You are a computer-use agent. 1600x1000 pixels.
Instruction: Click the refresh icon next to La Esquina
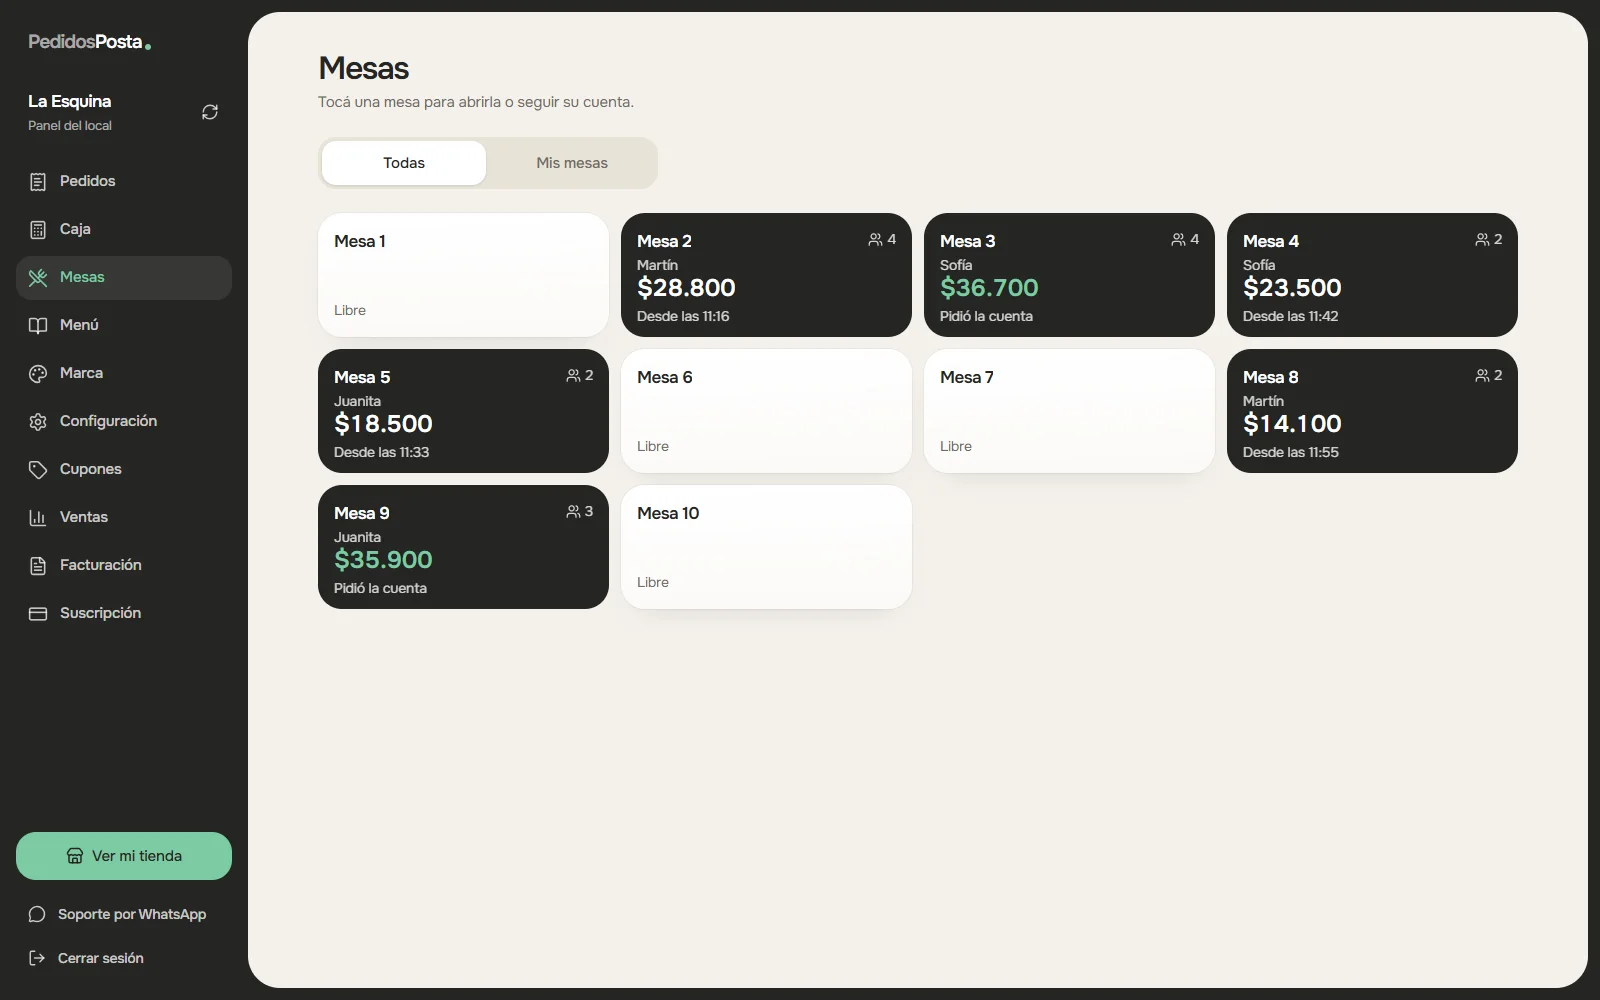[x=210, y=112]
